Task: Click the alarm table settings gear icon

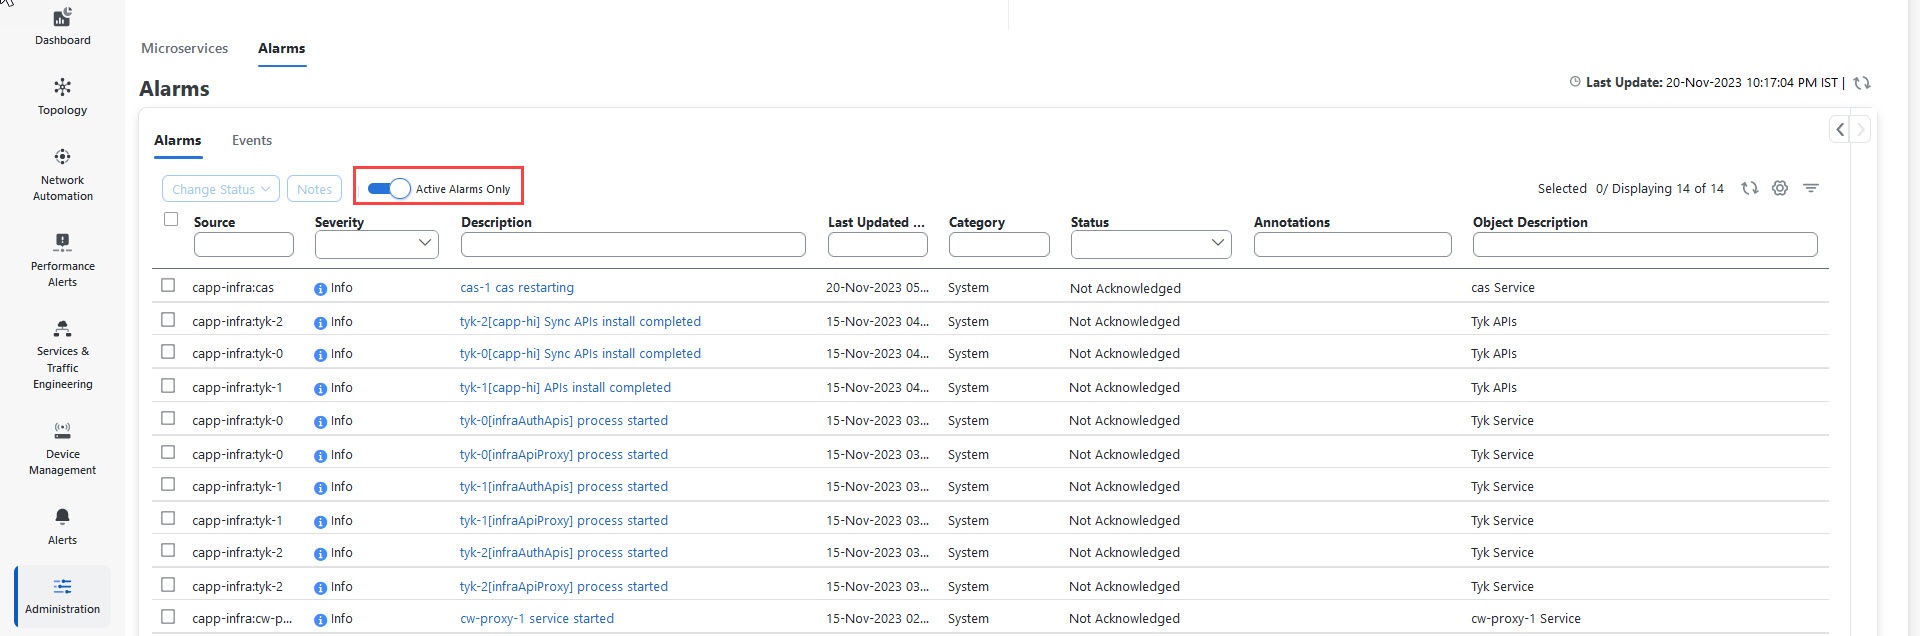Action: 1779,188
